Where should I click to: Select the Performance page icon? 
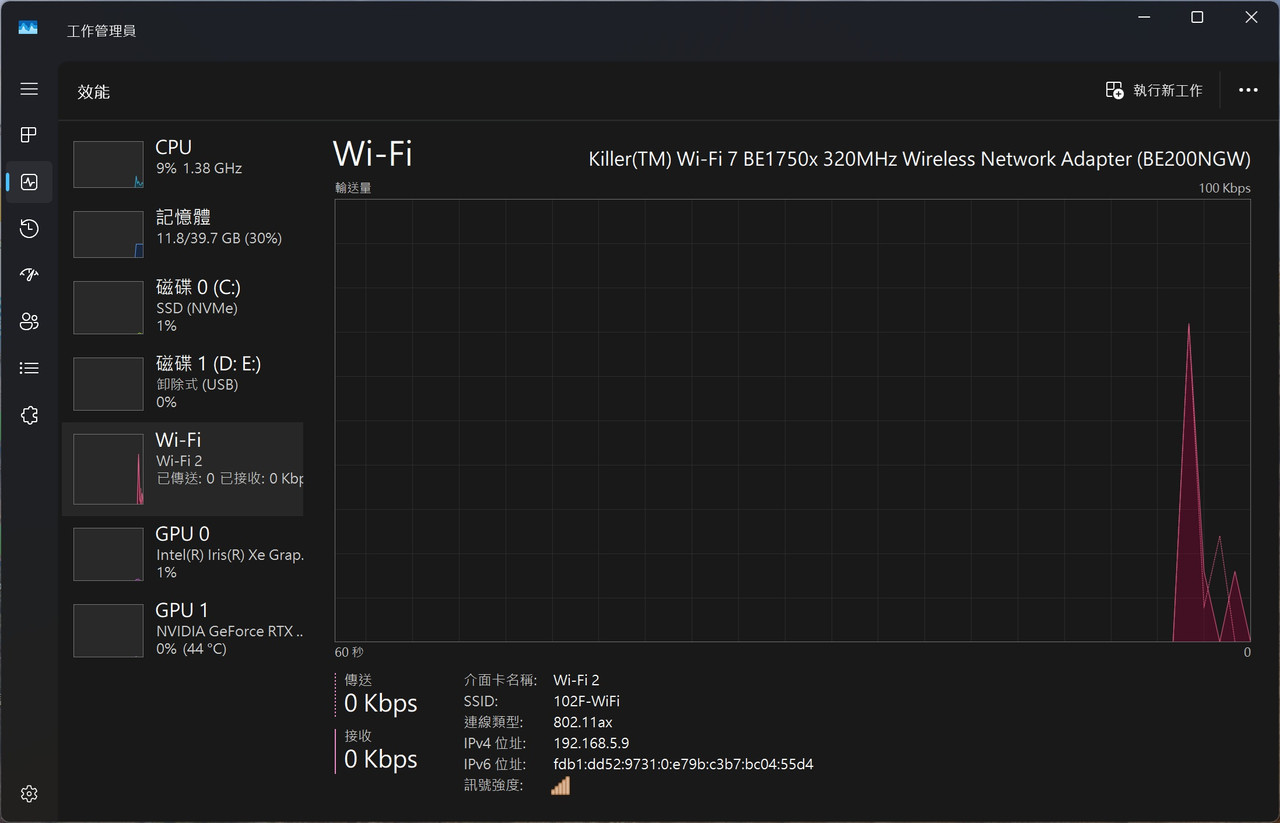[29, 182]
